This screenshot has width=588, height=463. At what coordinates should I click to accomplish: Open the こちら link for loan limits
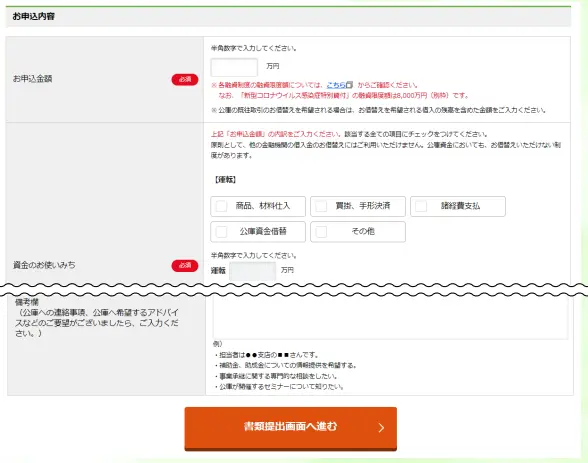(336, 85)
